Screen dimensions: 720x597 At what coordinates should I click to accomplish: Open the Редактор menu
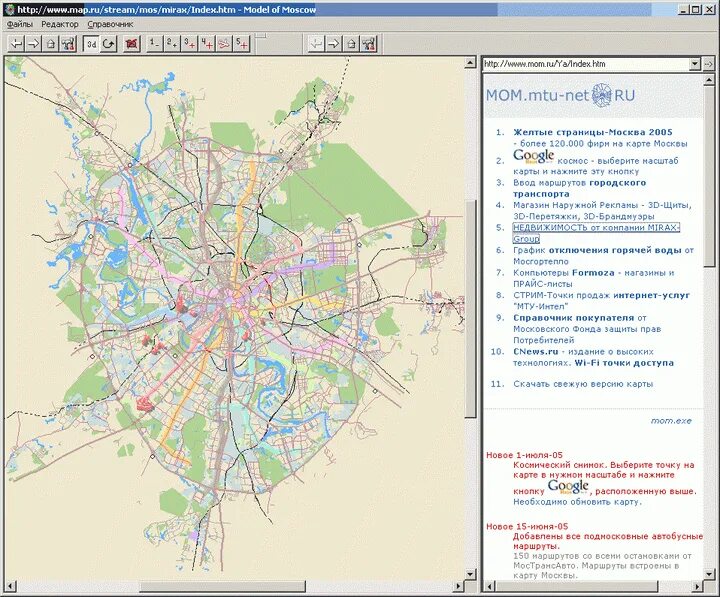(60, 24)
